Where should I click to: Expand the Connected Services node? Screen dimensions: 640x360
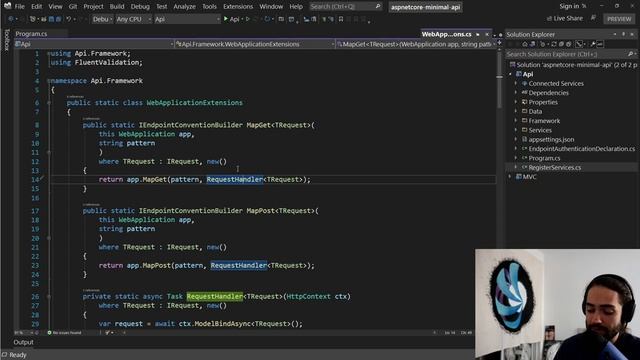click(516, 83)
